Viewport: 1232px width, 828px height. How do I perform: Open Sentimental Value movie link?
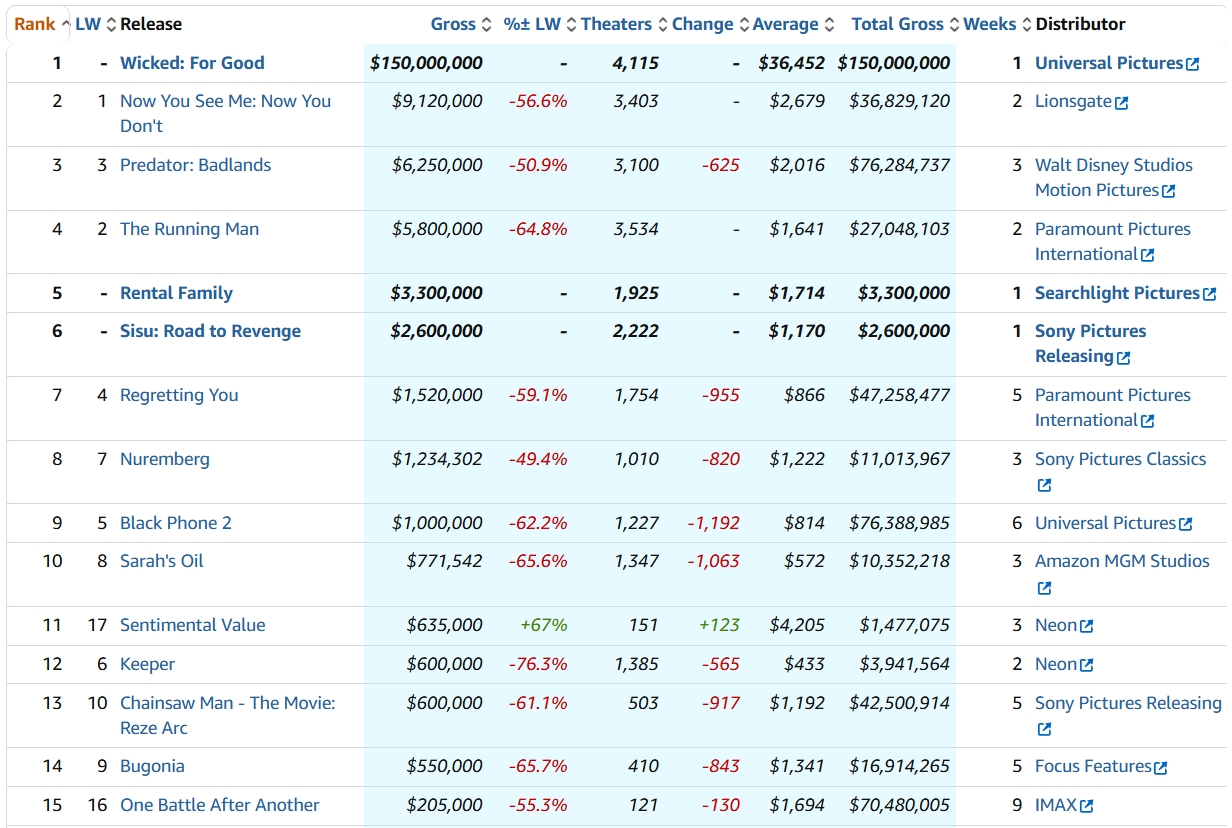coord(192,625)
